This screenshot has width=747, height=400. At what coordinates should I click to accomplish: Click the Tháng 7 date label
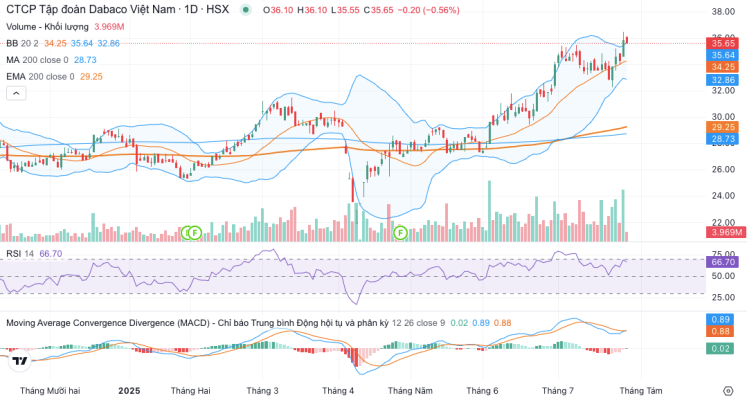click(x=558, y=391)
